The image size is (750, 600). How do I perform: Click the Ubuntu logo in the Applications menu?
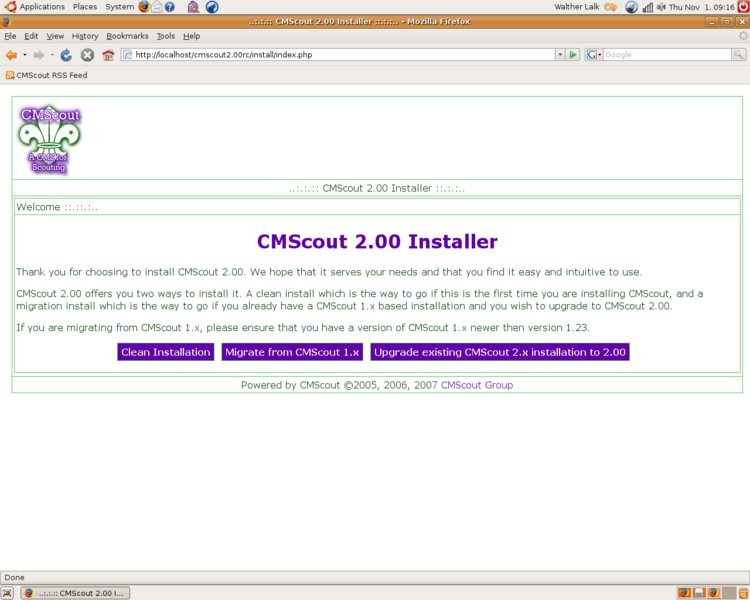coord(10,7)
